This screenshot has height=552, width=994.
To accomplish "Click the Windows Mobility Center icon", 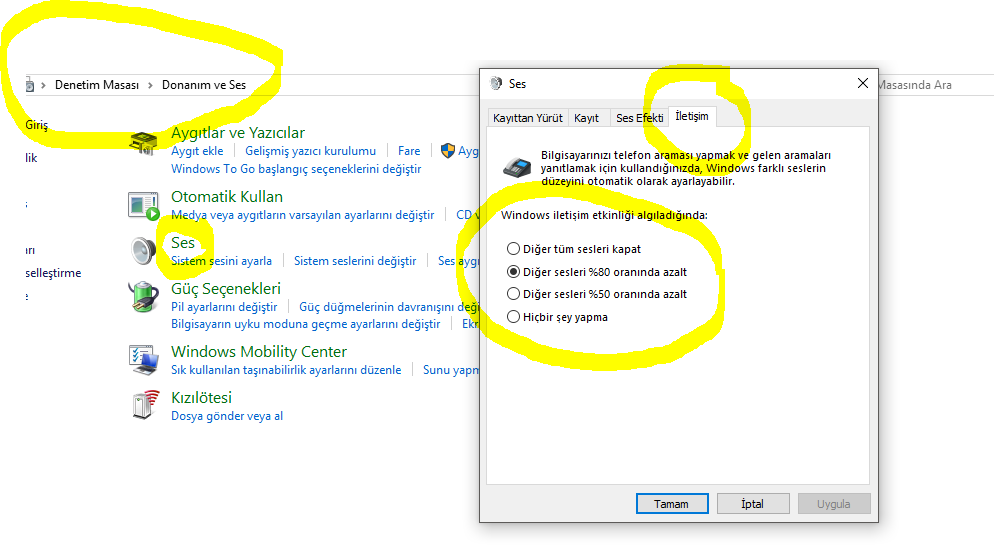I will [x=143, y=359].
